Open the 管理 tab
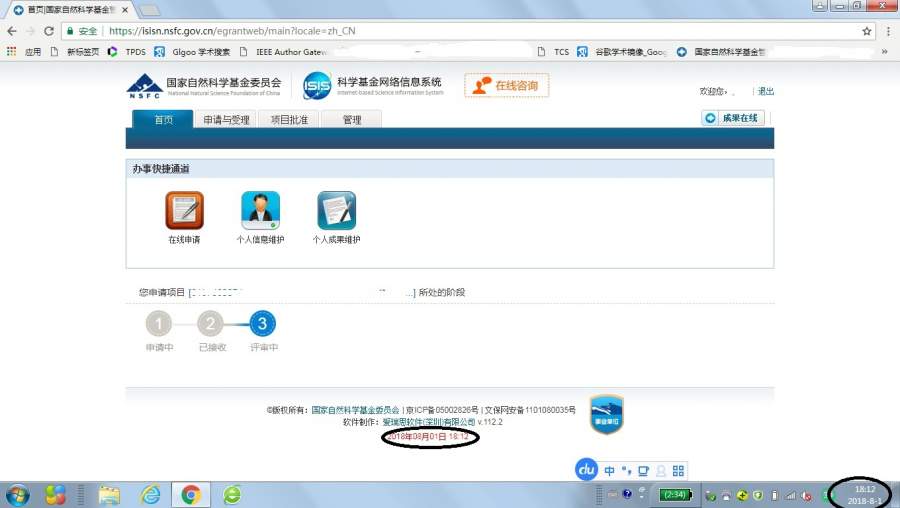The image size is (900, 508). [x=352, y=119]
